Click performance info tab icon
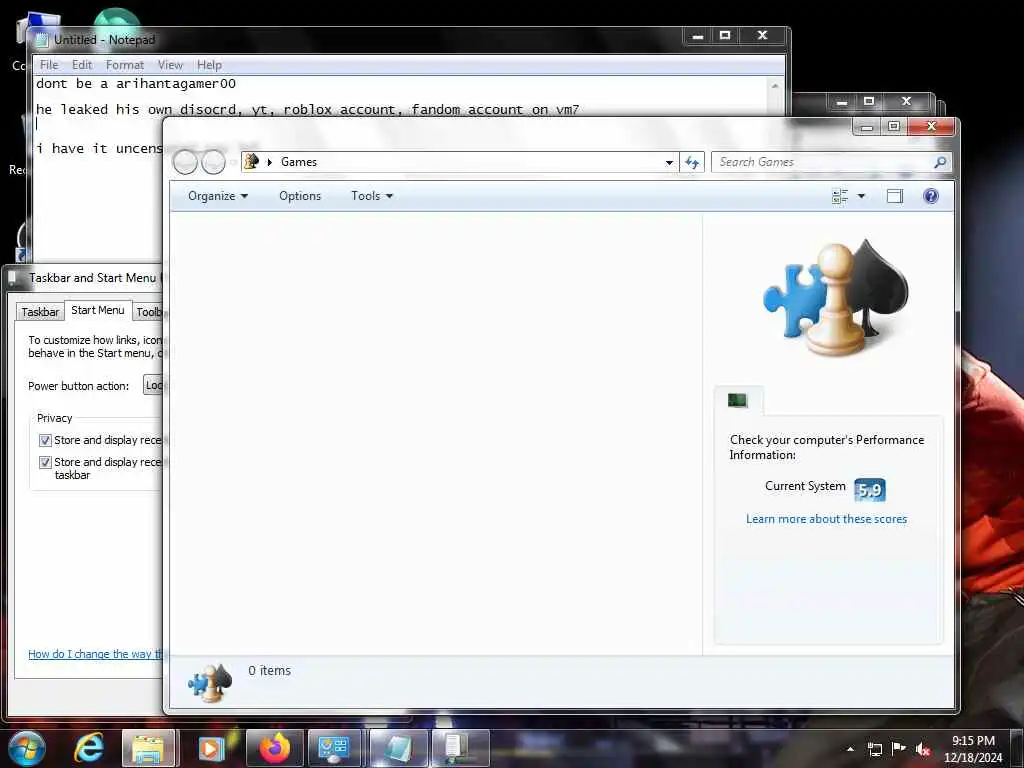1024x768 pixels. (x=738, y=400)
